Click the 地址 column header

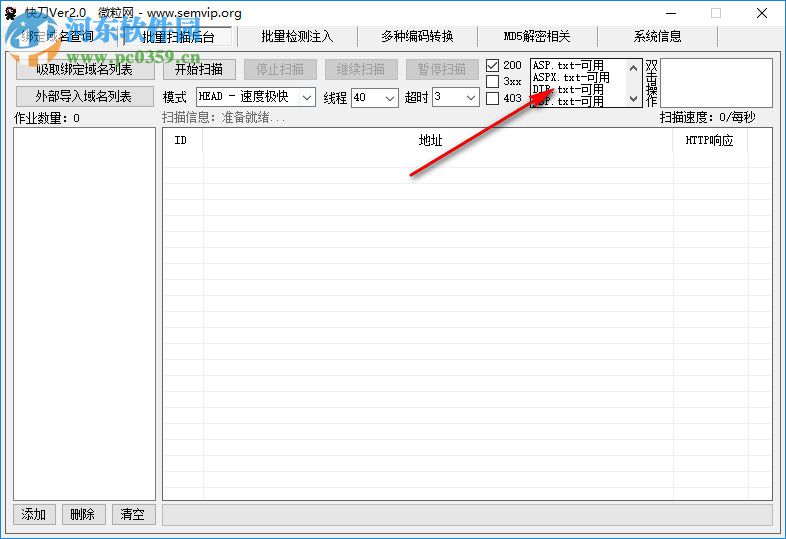(x=437, y=140)
